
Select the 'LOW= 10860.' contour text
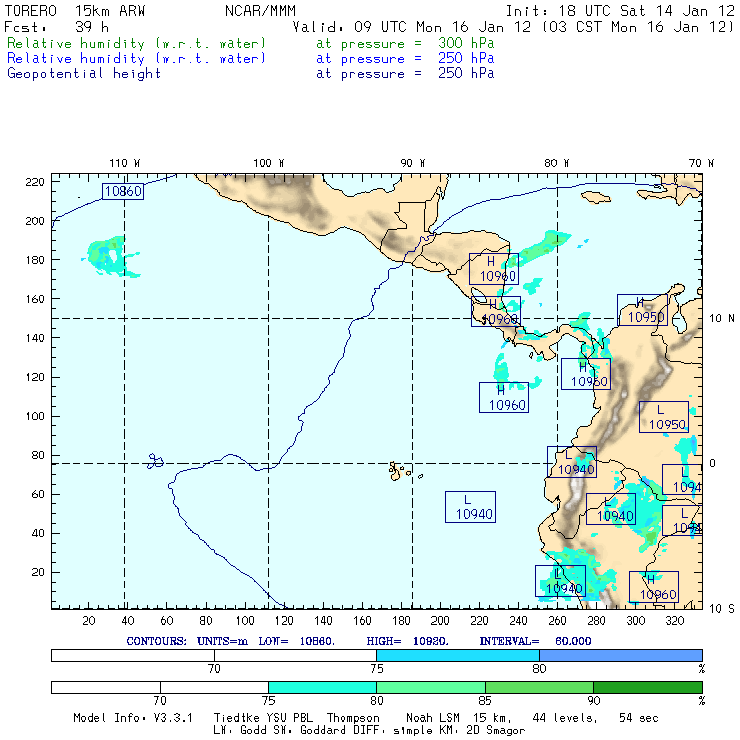tap(296, 641)
